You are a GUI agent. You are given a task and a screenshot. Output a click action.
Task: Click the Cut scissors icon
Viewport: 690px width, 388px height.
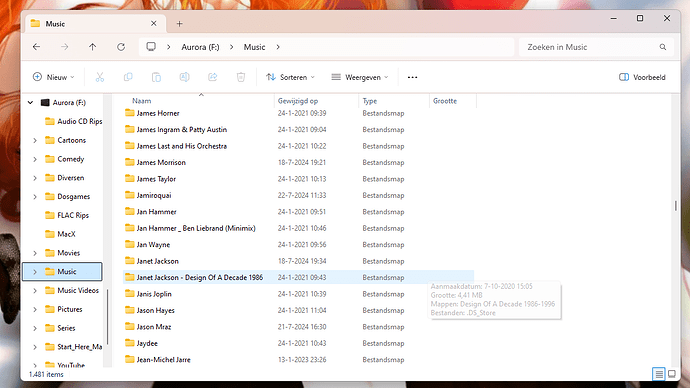100,77
